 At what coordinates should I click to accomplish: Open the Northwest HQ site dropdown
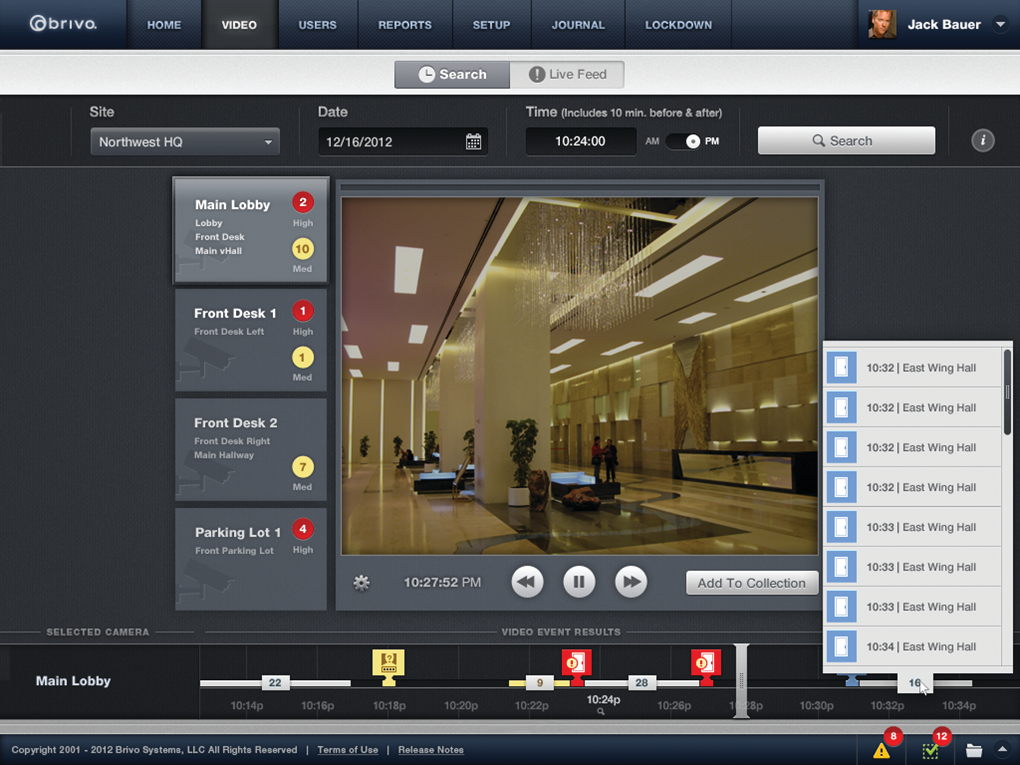click(x=184, y=141)
